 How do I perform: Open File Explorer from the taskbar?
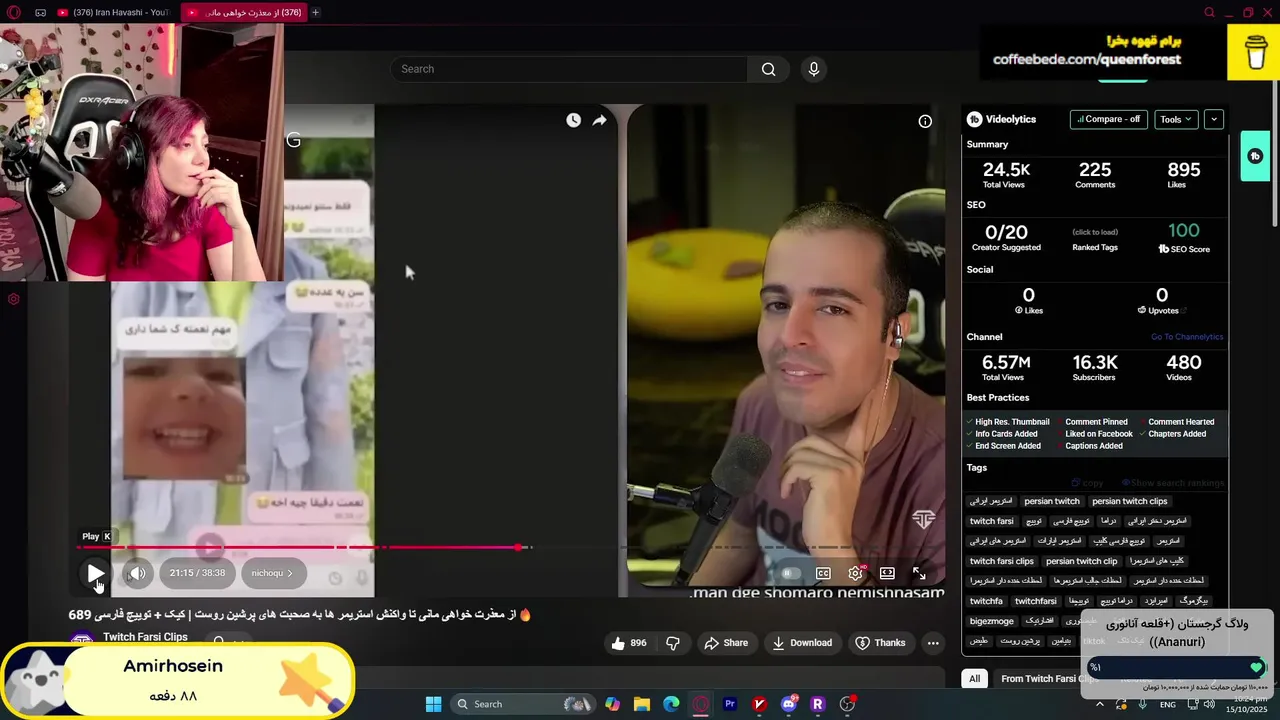(642, 704)
